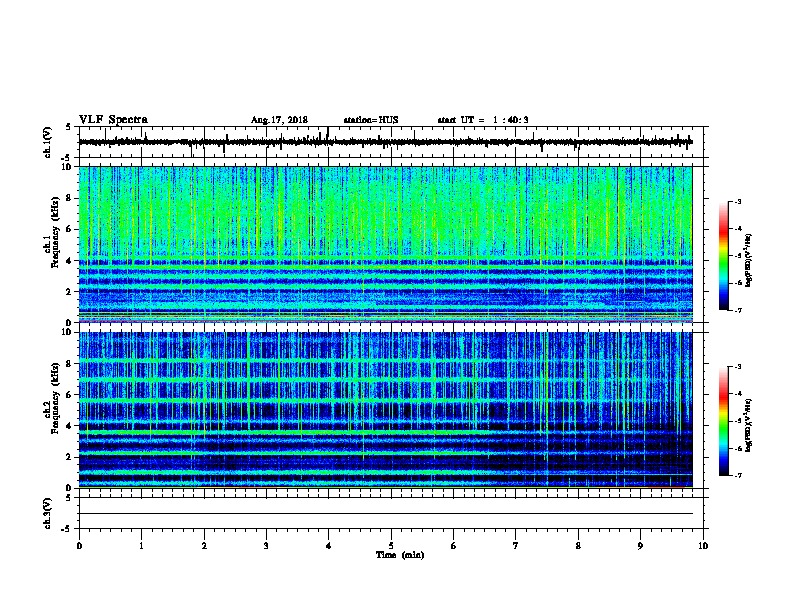Image resolution: width=792 pixels, height=612 pixels.
Task: Click the ch.2 frequency axis "8" tick label
Action: (69, 364)
